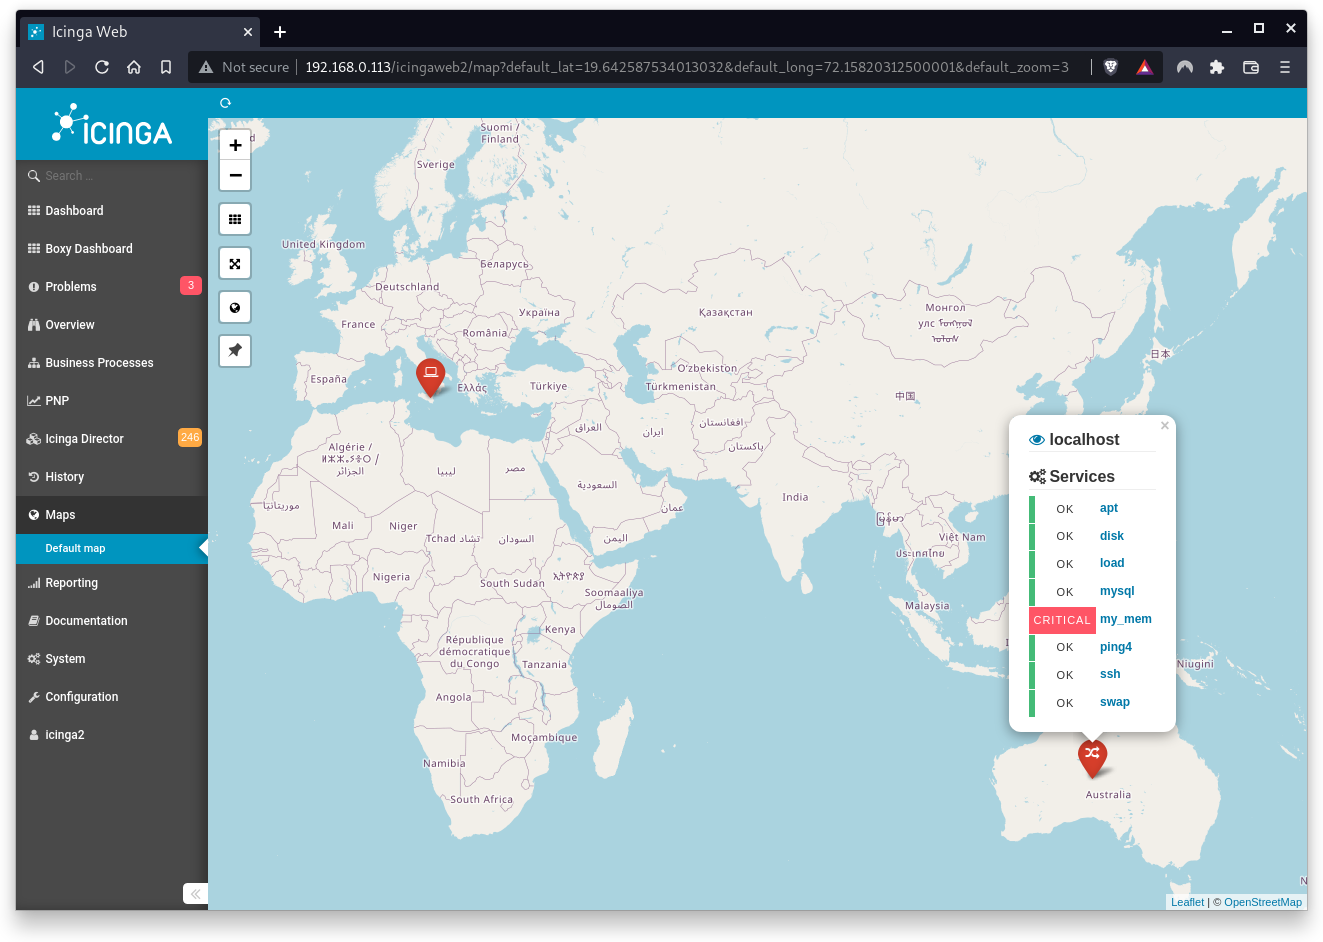The image size is (1323, 942).
Task: Click the globe map control button
Action: 235,308
